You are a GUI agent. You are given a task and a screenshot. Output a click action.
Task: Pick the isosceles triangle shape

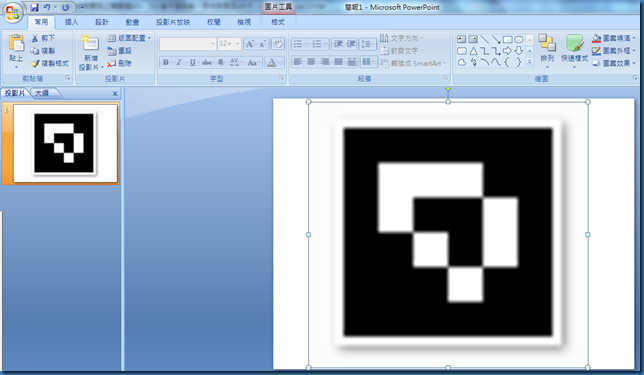(473, 51)
